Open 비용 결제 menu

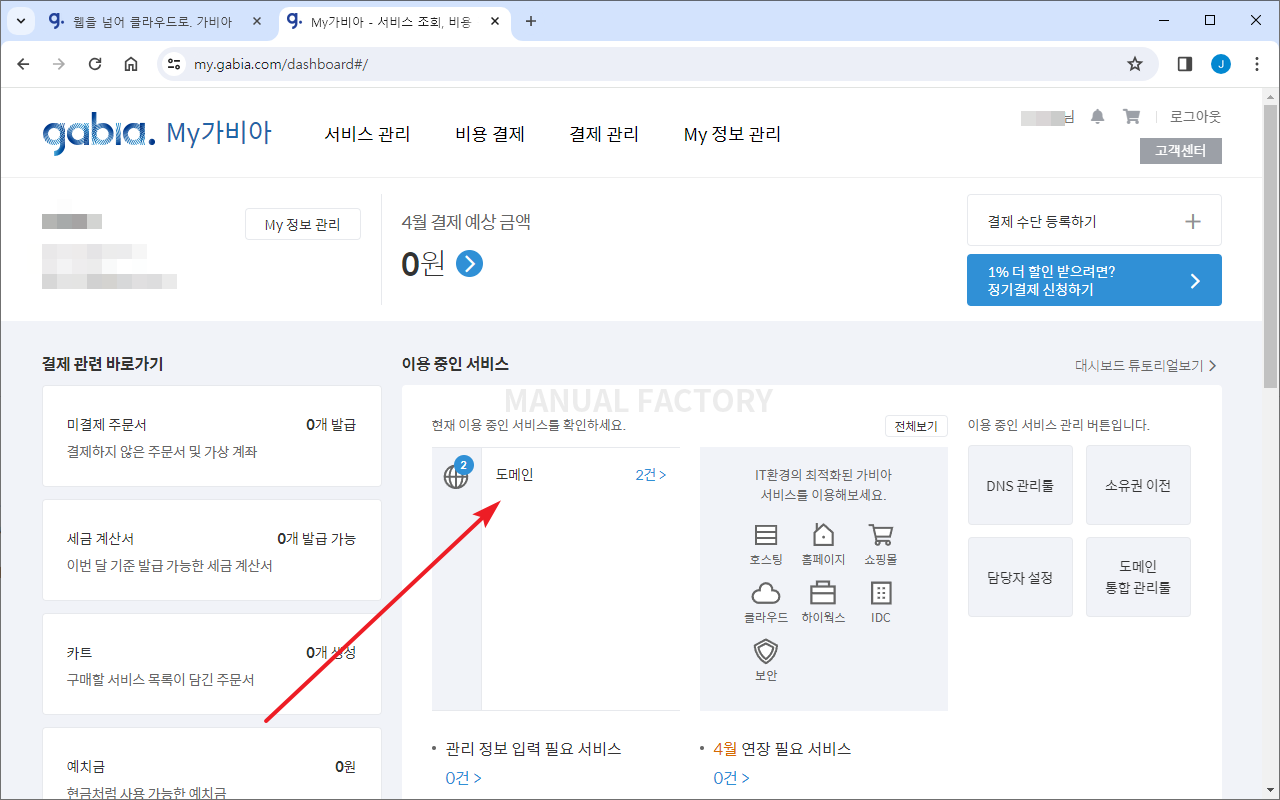[490, 134]
